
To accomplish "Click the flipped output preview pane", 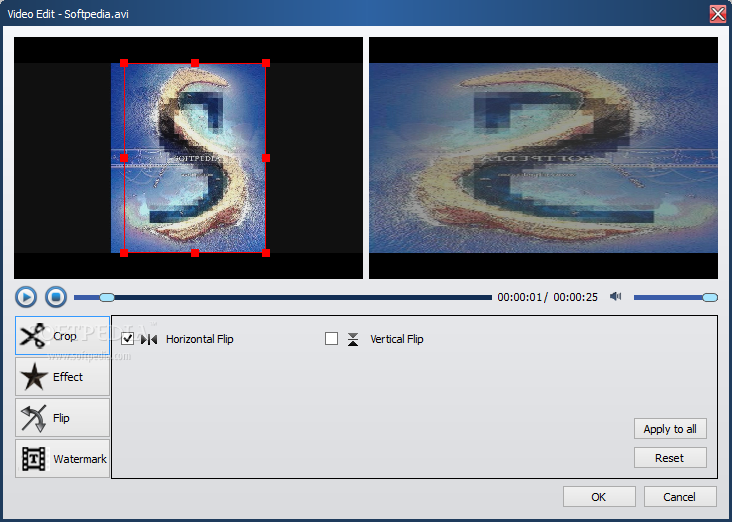I will coord(543,158).
